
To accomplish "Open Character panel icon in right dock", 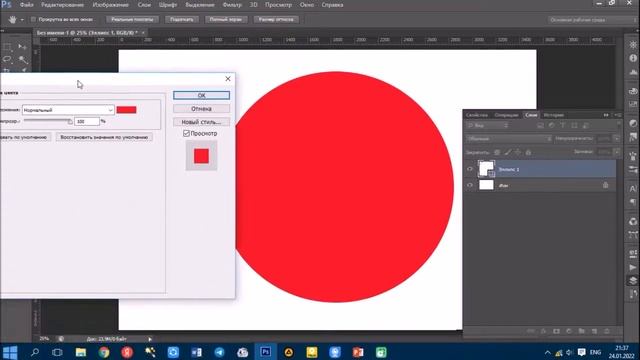I will 633,189.
